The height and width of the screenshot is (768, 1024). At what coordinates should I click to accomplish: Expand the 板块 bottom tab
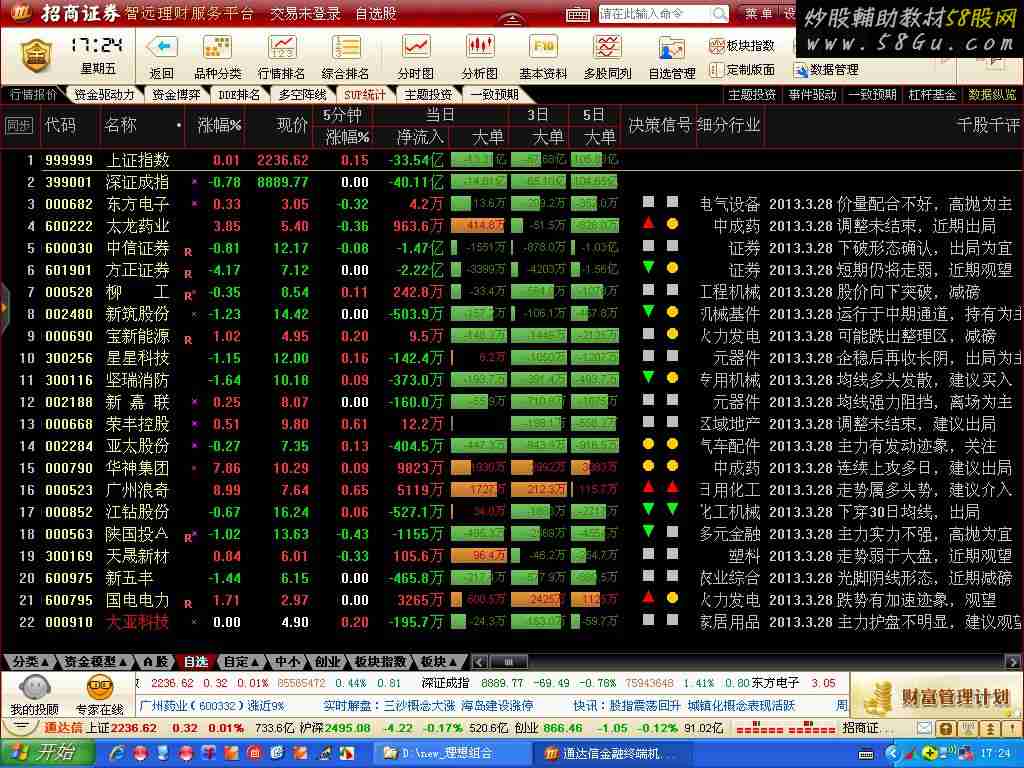pos(438,662)
